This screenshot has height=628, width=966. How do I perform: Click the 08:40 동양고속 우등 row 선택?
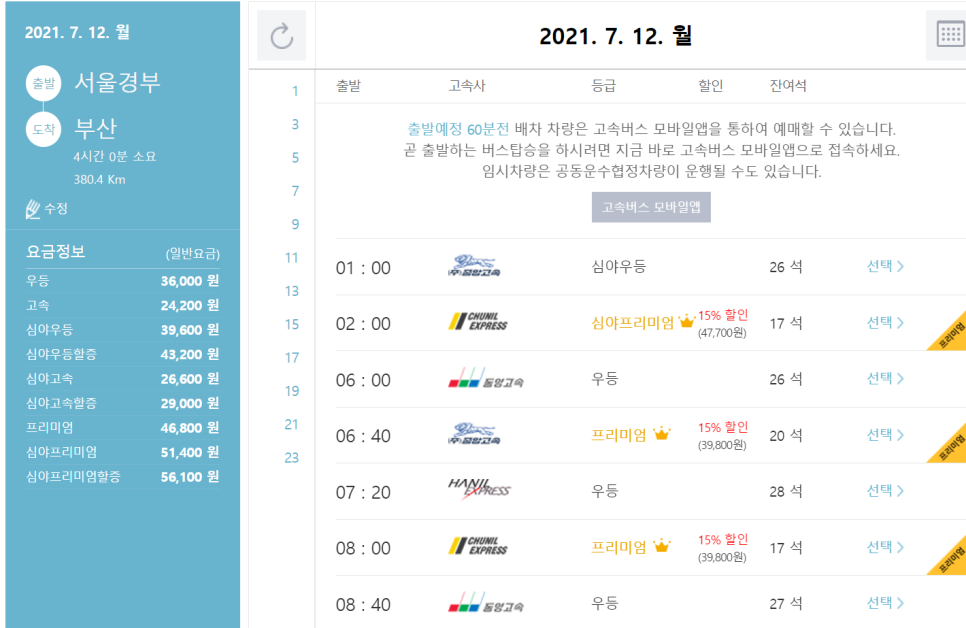click(884, 603)
